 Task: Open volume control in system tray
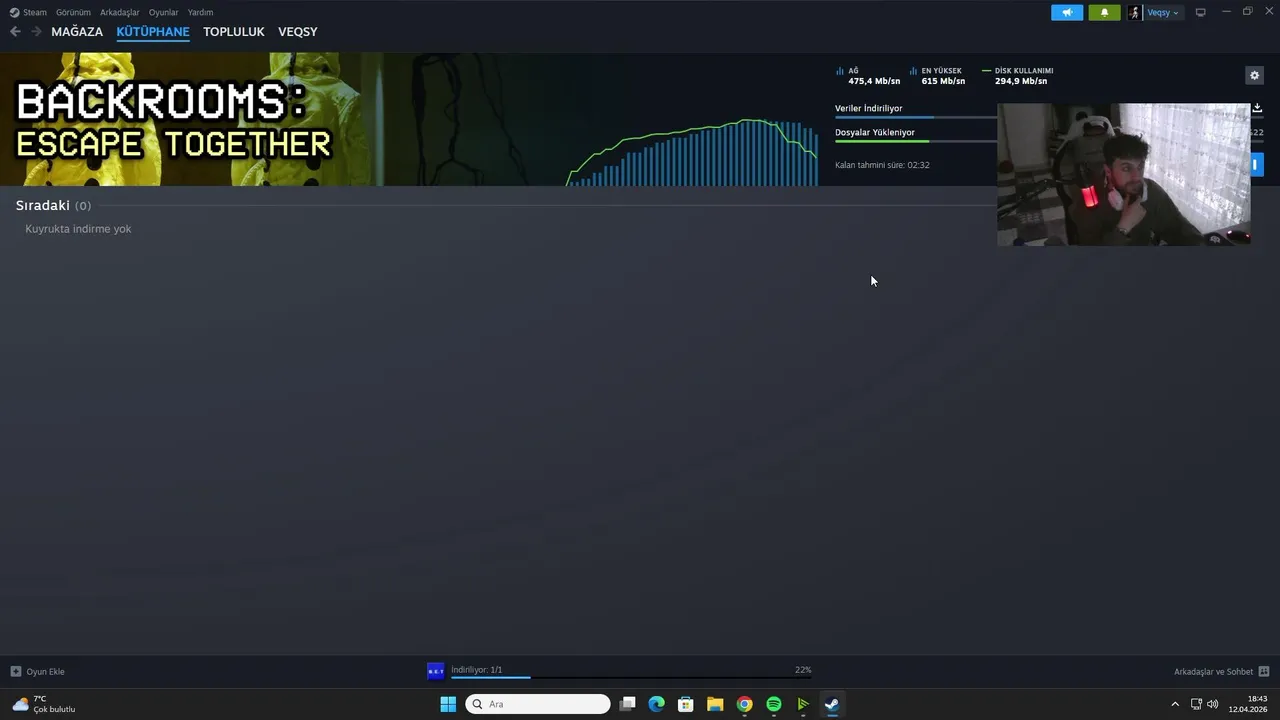(x=1213, y=704)
